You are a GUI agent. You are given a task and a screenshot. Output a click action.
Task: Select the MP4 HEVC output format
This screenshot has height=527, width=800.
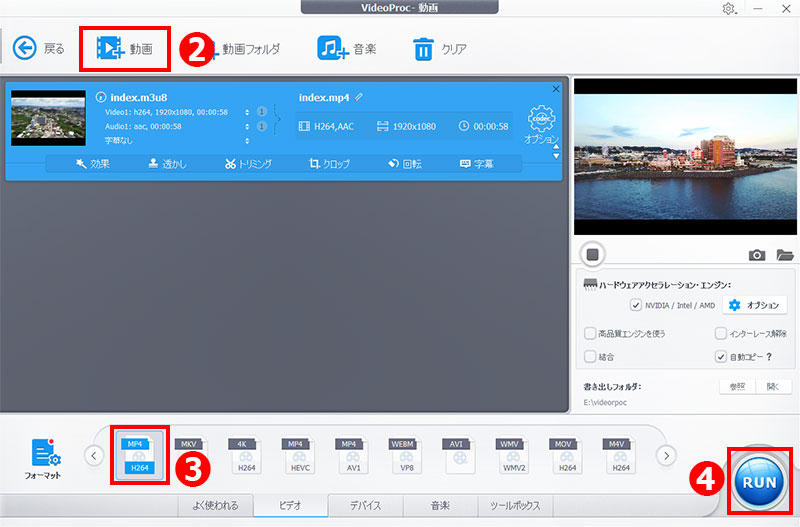pos(297,456)
